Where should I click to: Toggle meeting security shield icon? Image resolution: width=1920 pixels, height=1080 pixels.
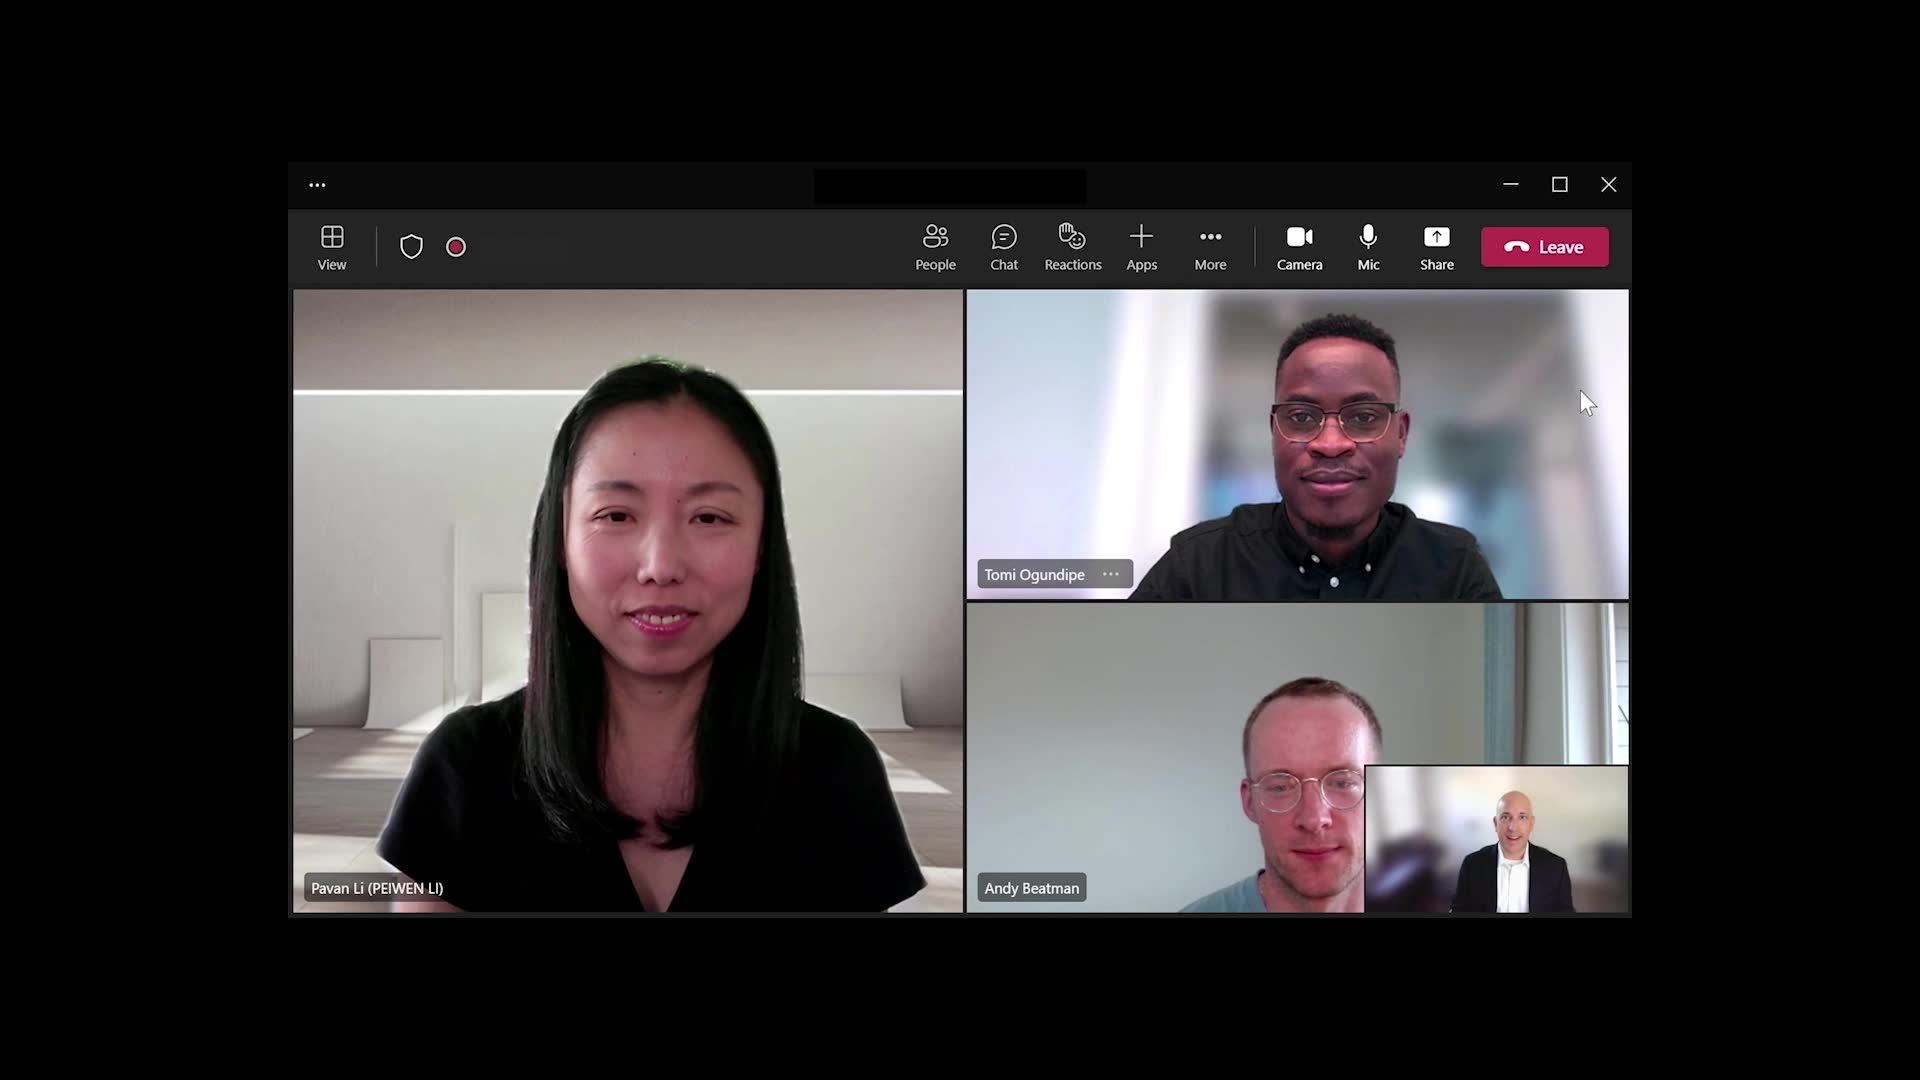pyautogui.click(x=411, y=247)
